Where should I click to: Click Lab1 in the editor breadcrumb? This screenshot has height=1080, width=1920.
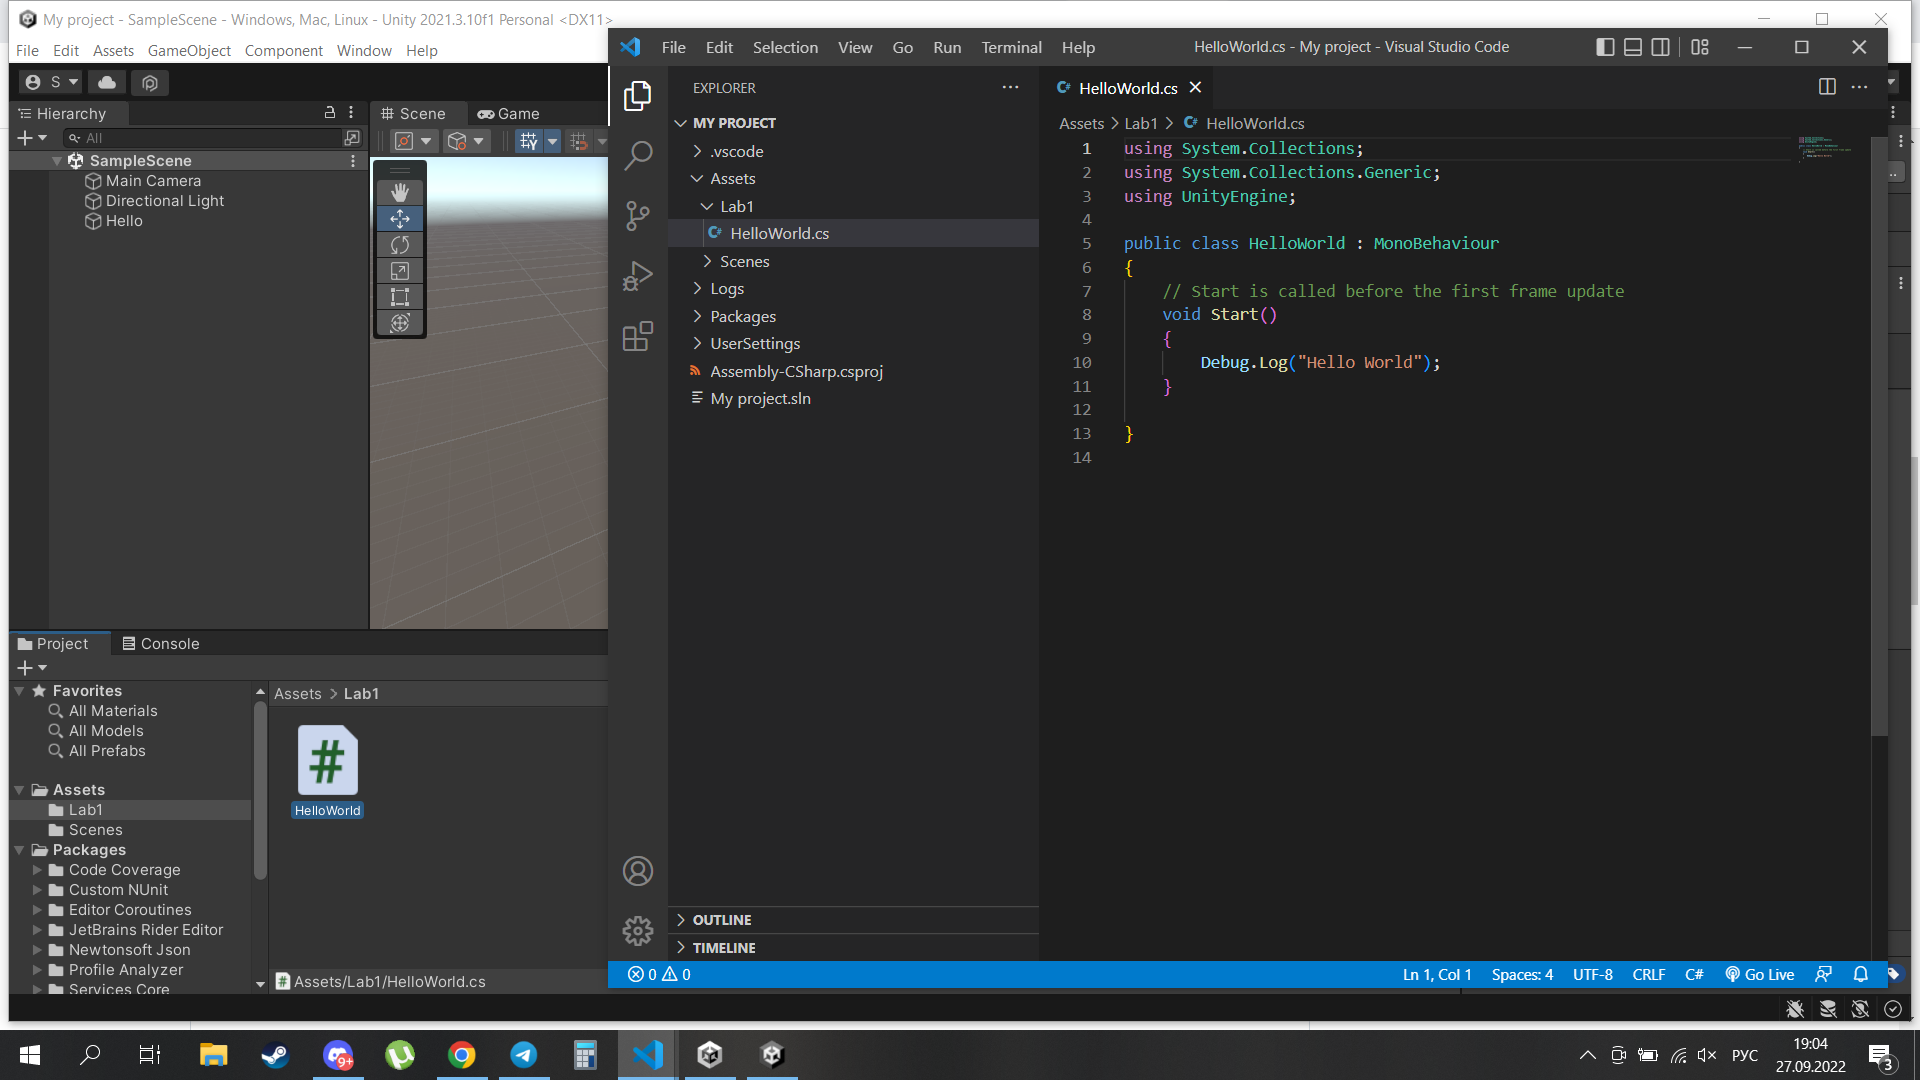[1141, 123]
